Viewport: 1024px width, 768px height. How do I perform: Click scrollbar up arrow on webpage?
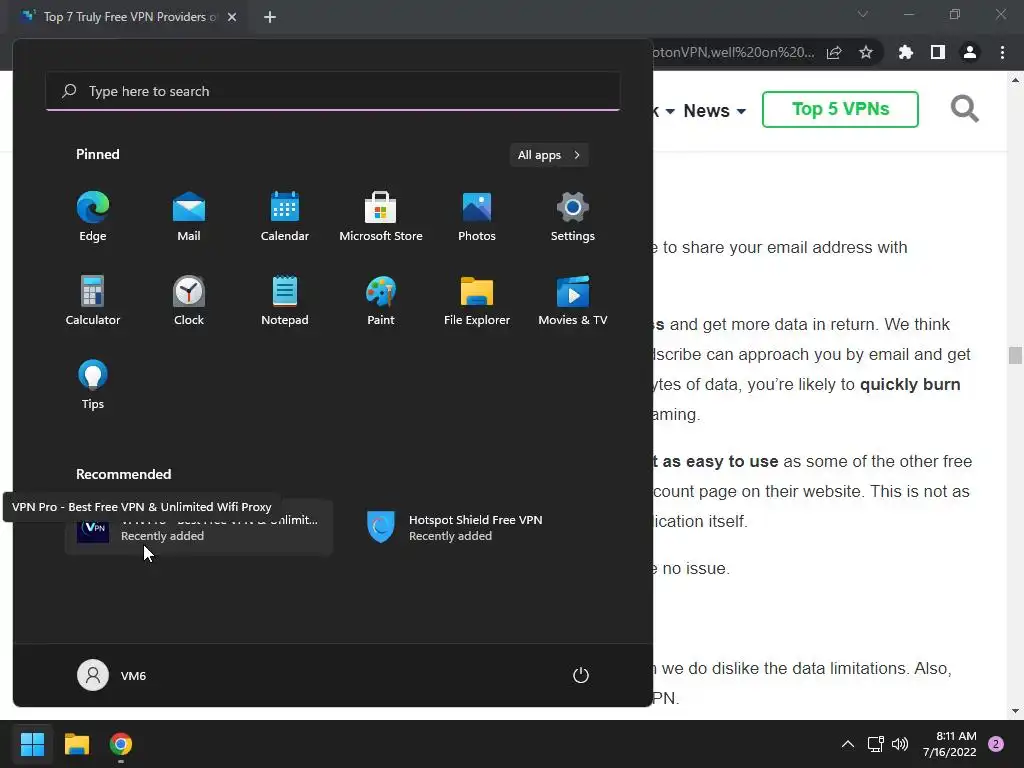tap(1015, 80)
